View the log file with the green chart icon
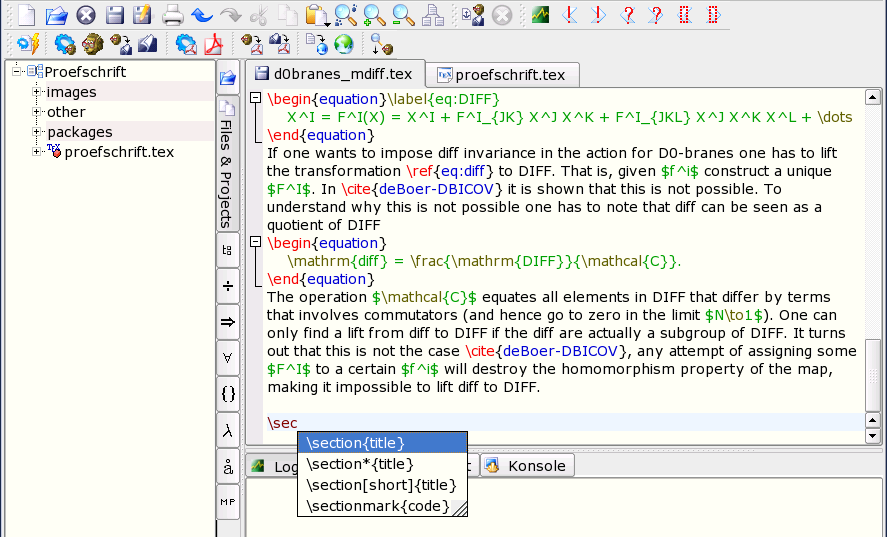887x537 pixels. [540, 15]
